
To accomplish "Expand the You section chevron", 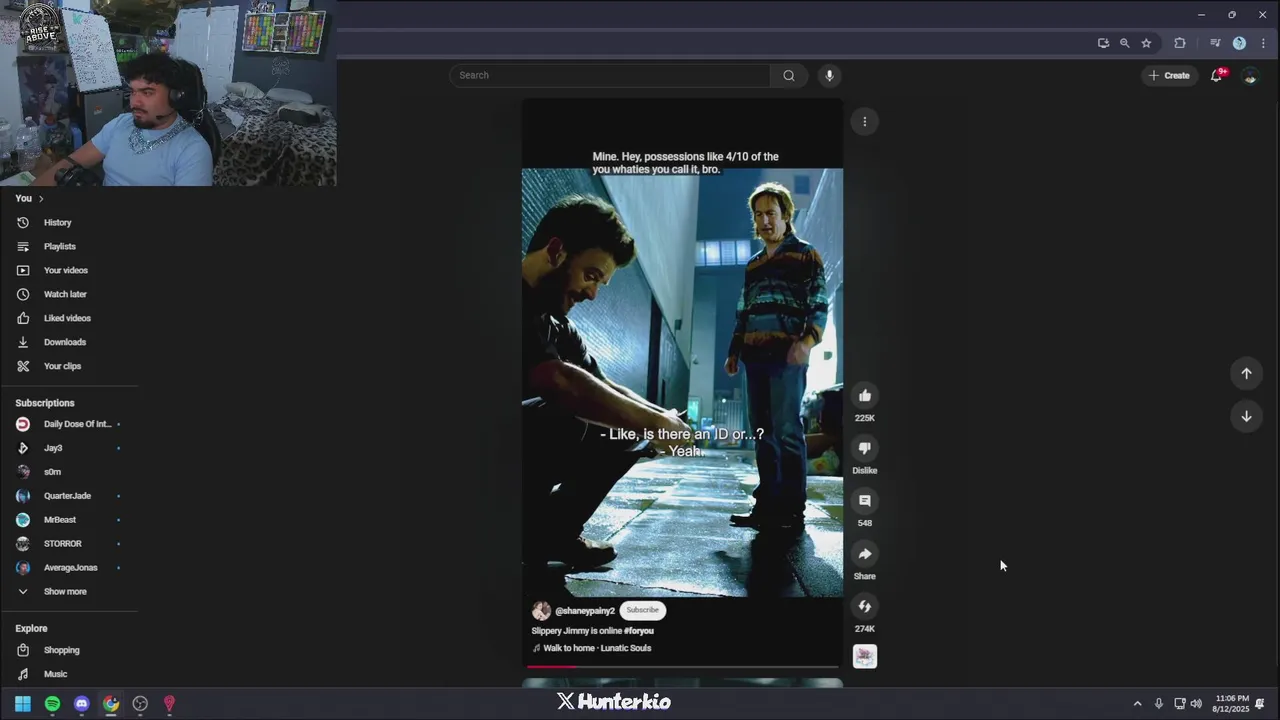I will pyautogui.click(x=41, y=198).
